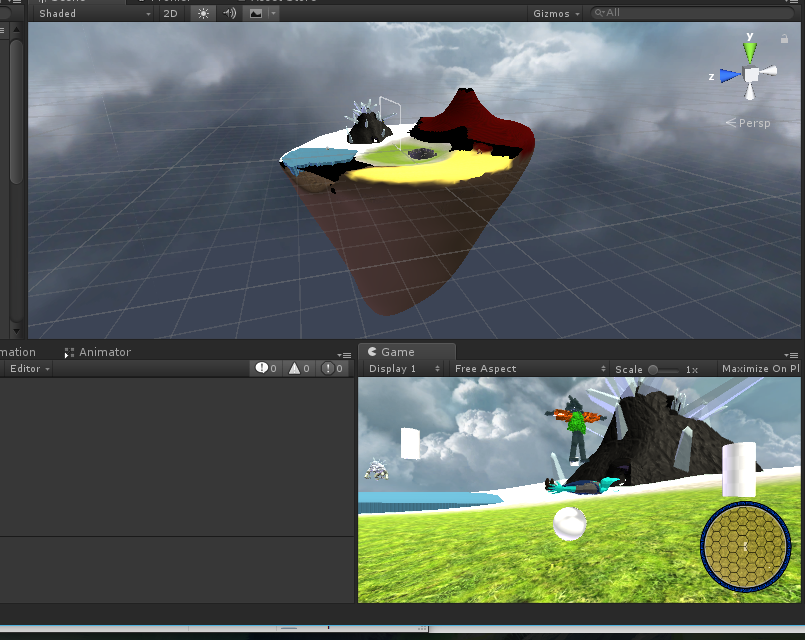Enable 2D view mode
Viewport: 805px width, 640px height.
click(170, 13)
